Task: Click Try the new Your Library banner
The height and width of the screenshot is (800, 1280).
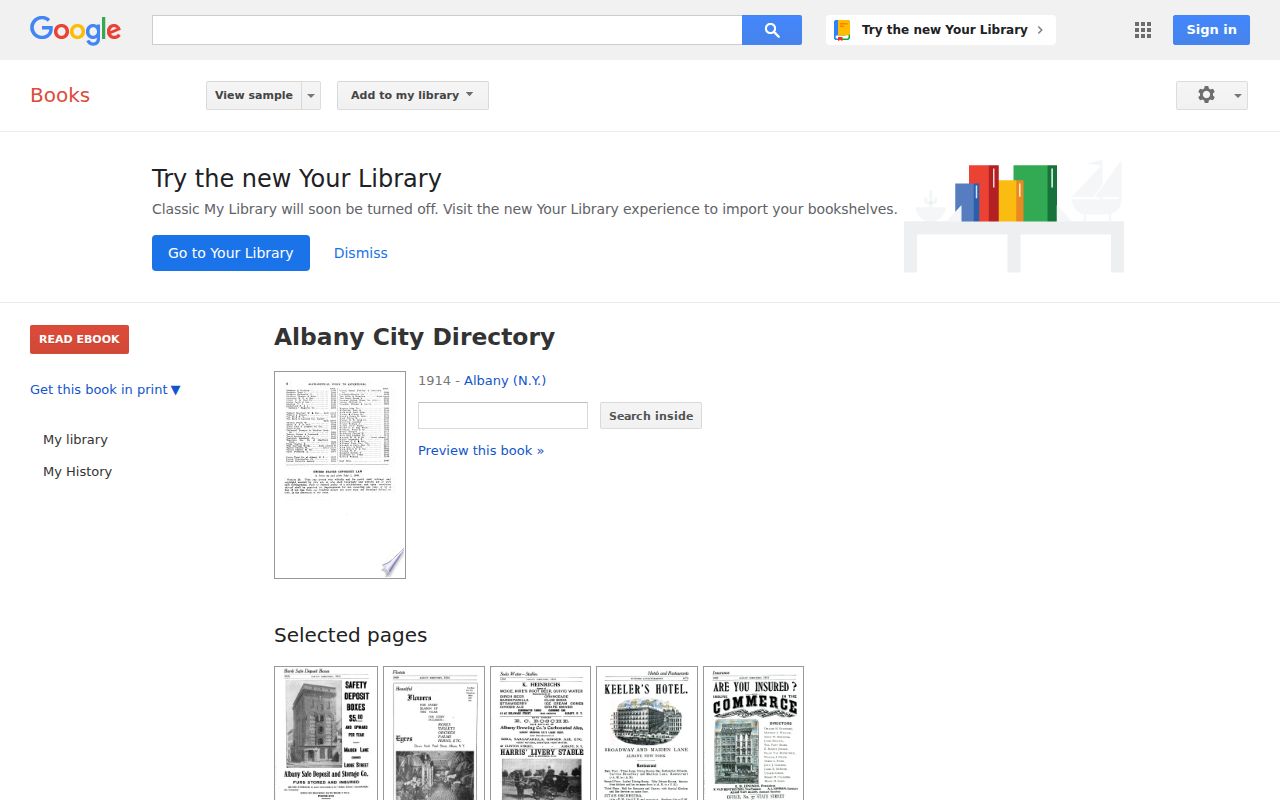Action: point(941,30)
